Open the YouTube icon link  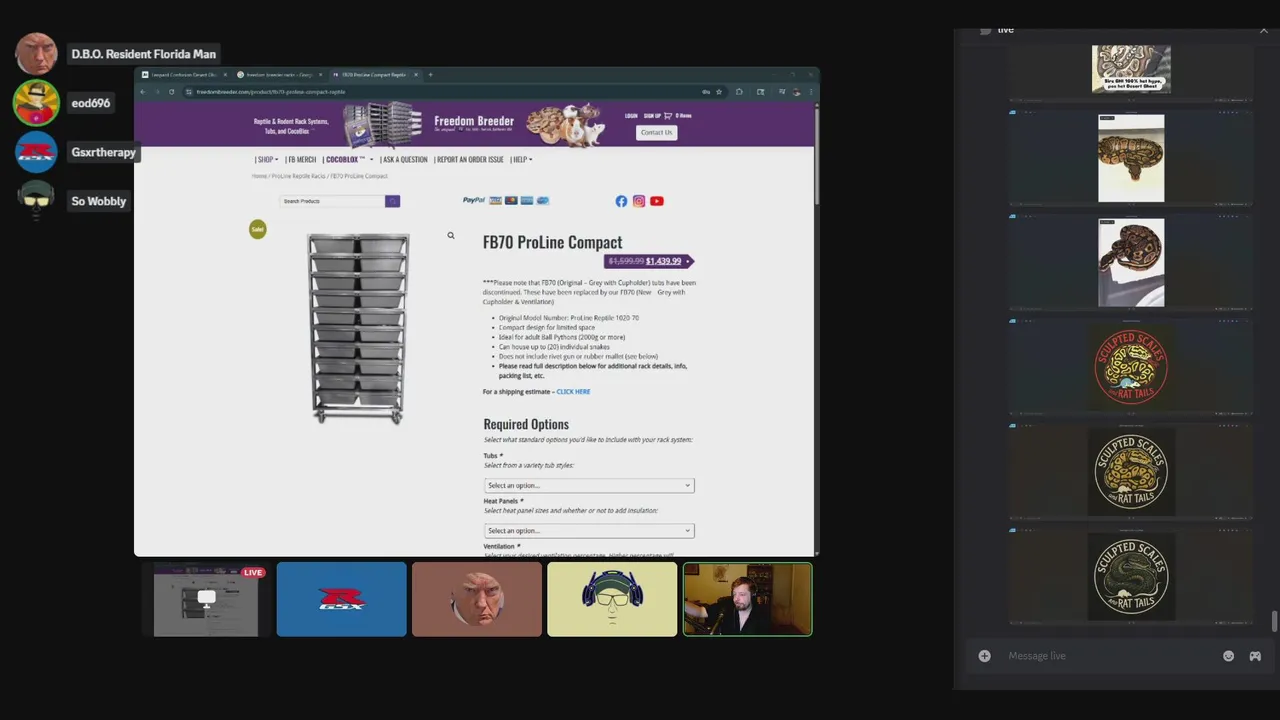(657, 201)
